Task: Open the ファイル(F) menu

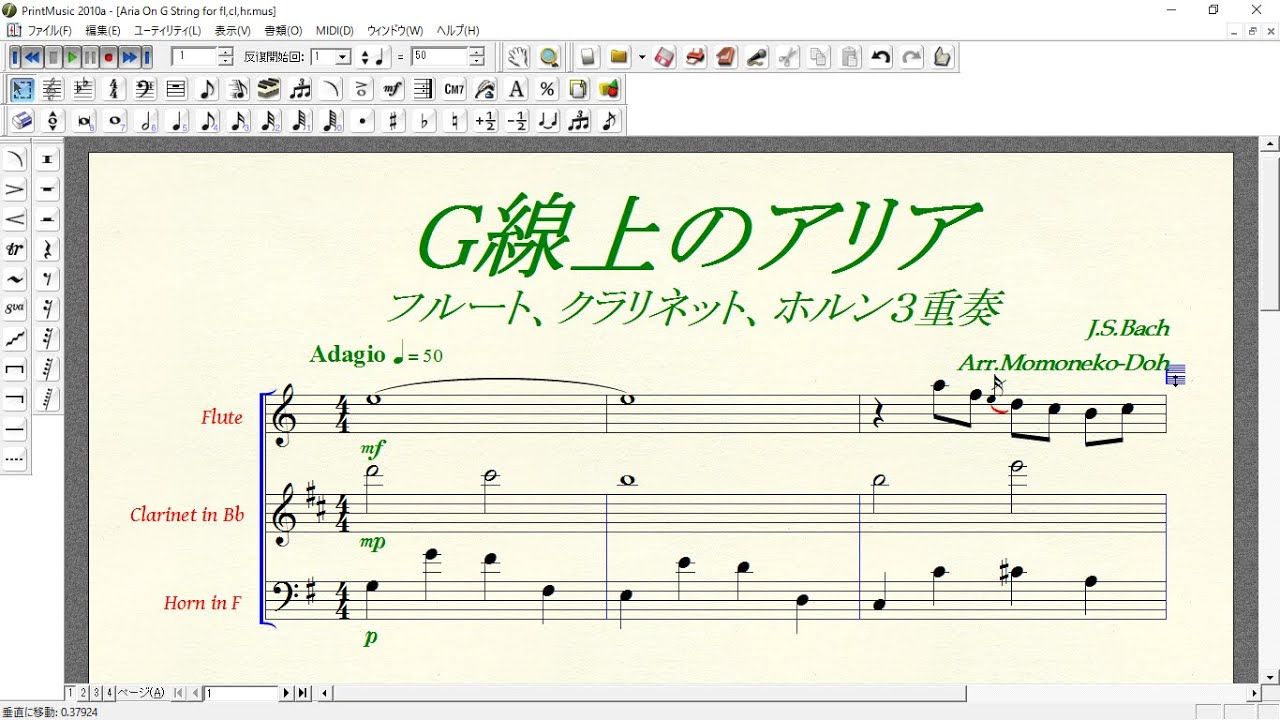Action: (49, 31)
